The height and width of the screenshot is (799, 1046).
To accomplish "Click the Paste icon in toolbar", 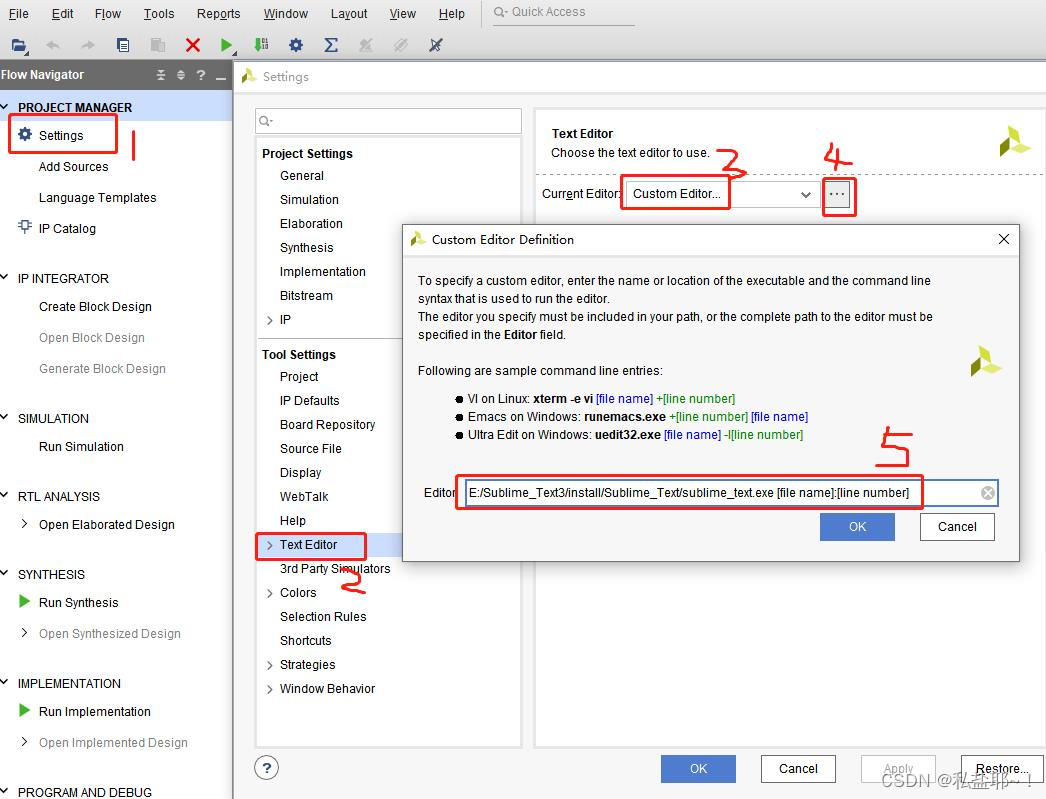I will tap(158, 45).
